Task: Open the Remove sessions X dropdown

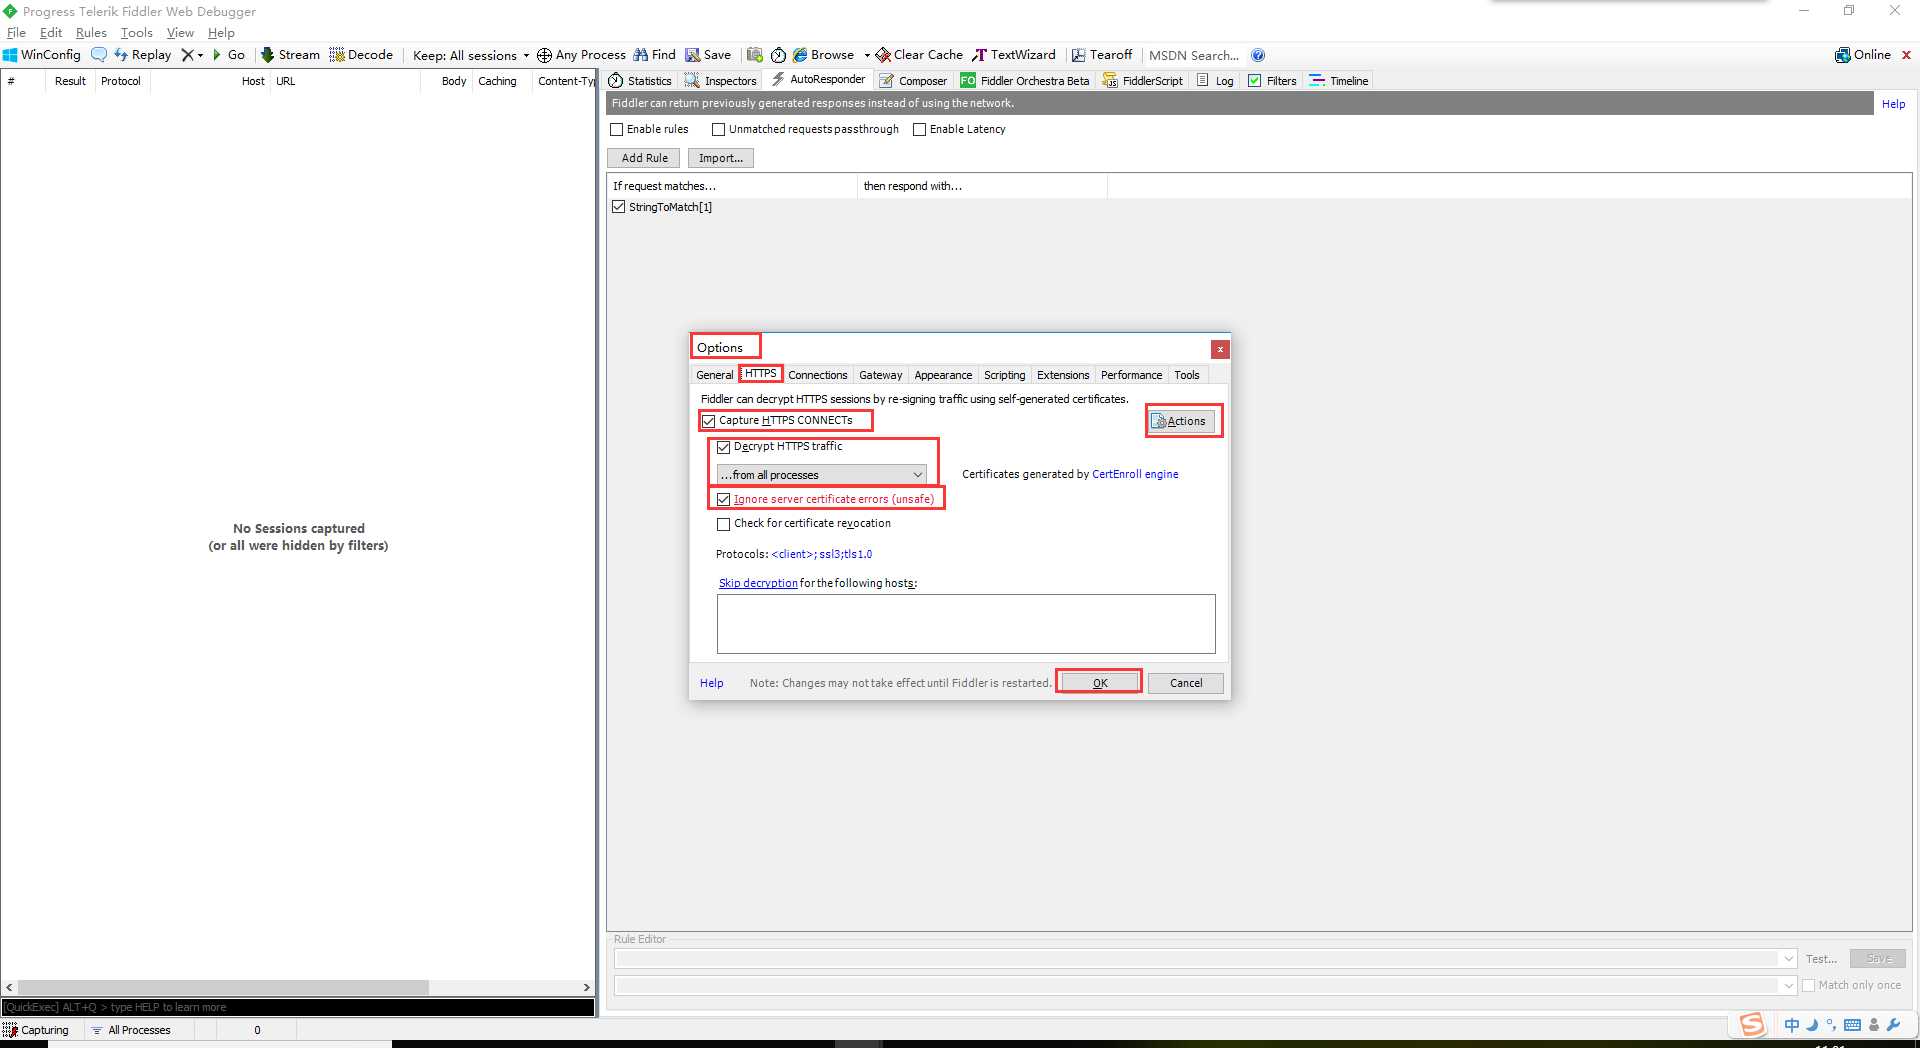Action: (x=192, y=55)
